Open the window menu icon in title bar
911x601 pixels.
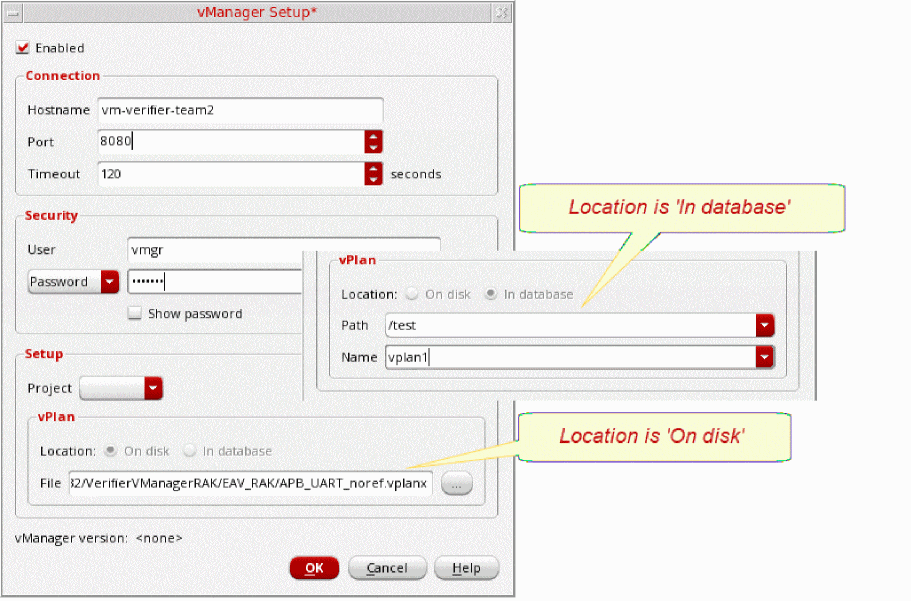12,12
